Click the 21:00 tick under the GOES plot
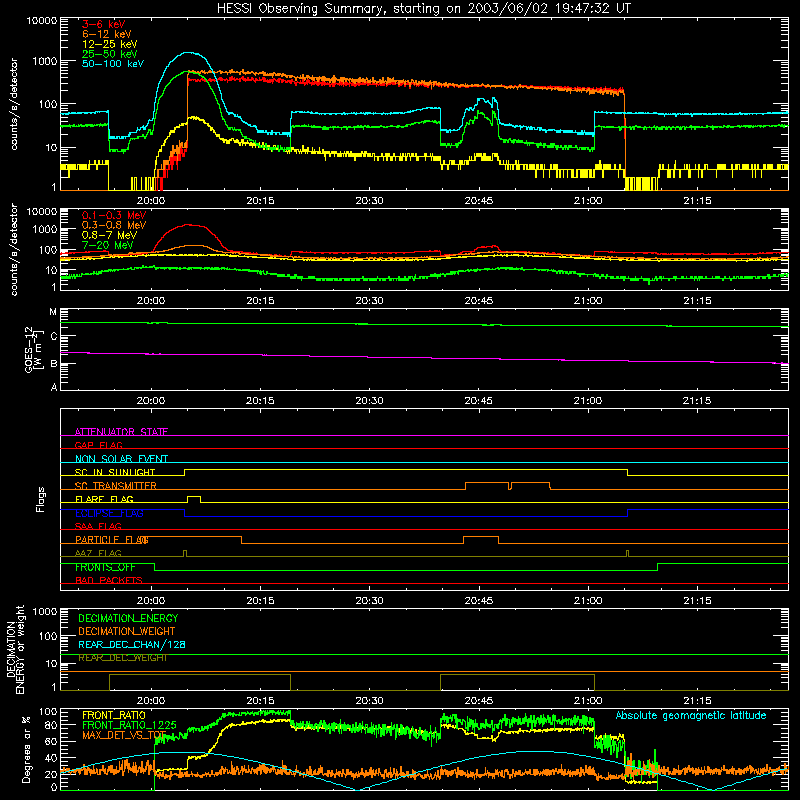This screenshot has height=800, width=800. pos(588,401)
